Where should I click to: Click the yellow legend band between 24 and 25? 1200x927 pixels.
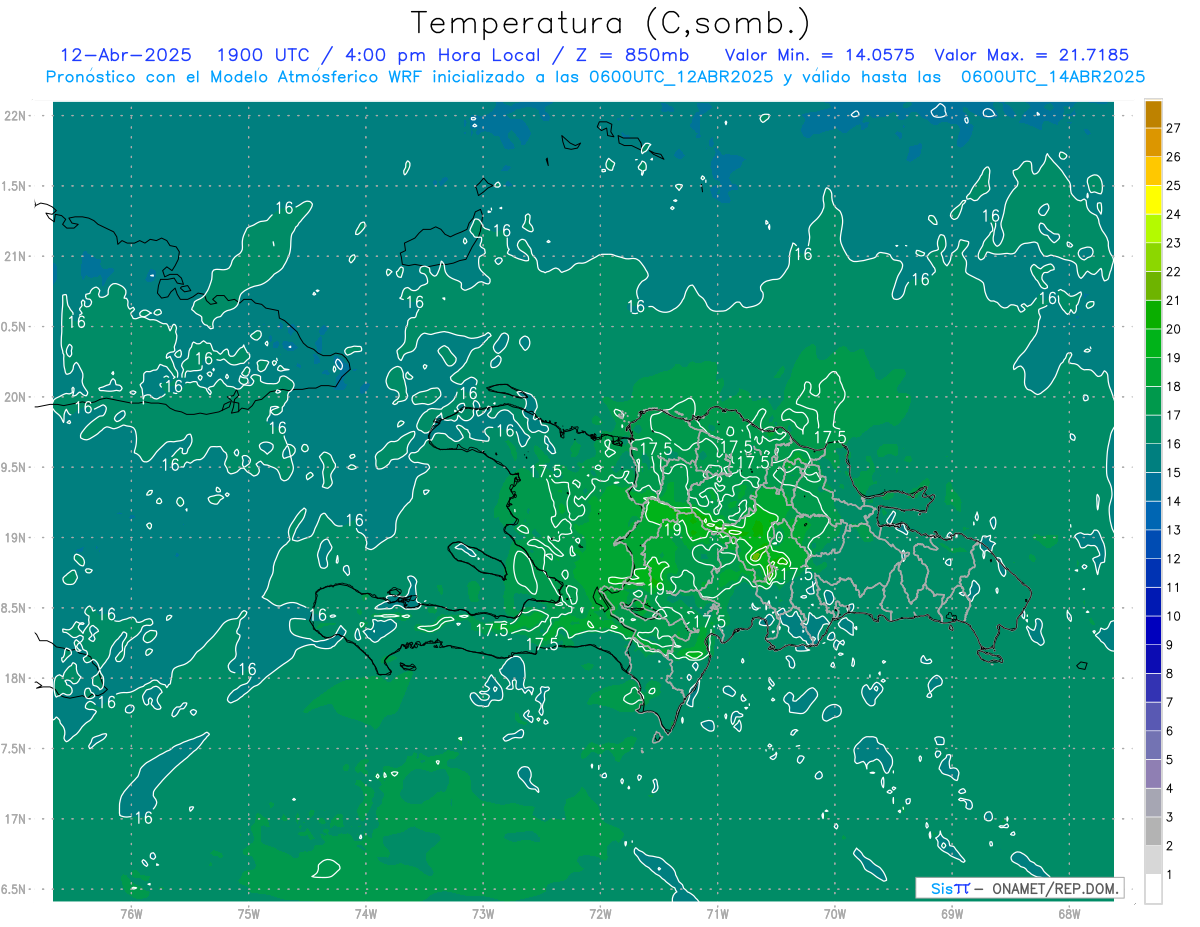point(1153,200)
